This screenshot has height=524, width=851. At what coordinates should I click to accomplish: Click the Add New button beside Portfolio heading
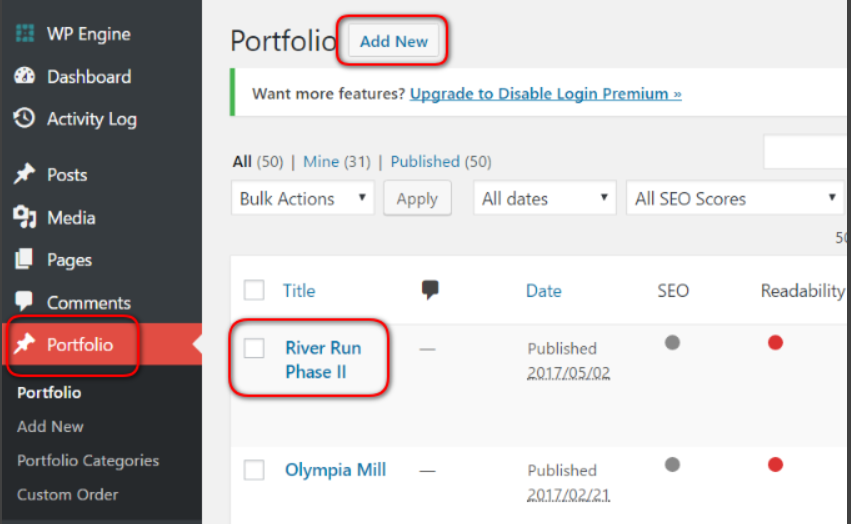click(x=393, y=41)
